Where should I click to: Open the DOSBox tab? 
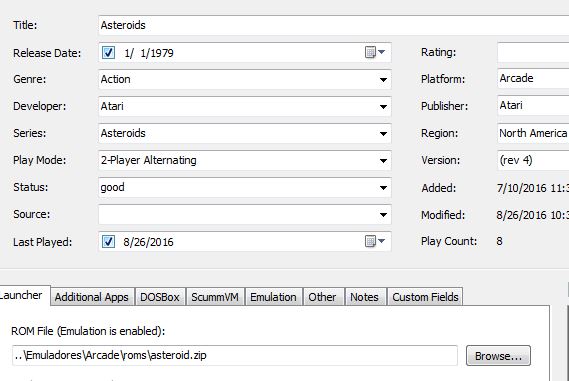pyautogui.click(x=160, y=297)
